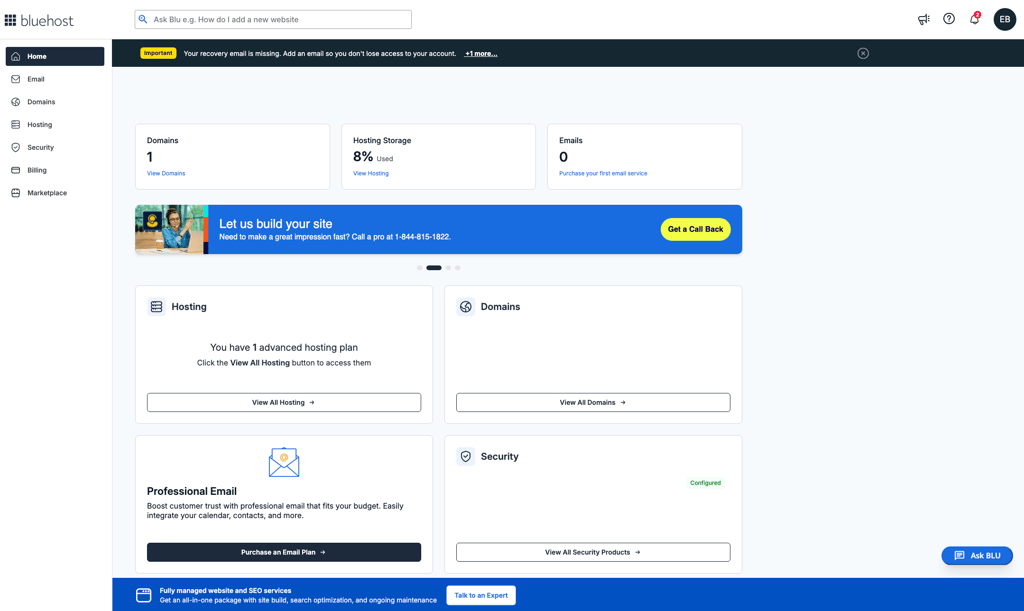Open the announcements megaphone icon
This screenshot has height=611, width=1024.
[x=923, y=20]
